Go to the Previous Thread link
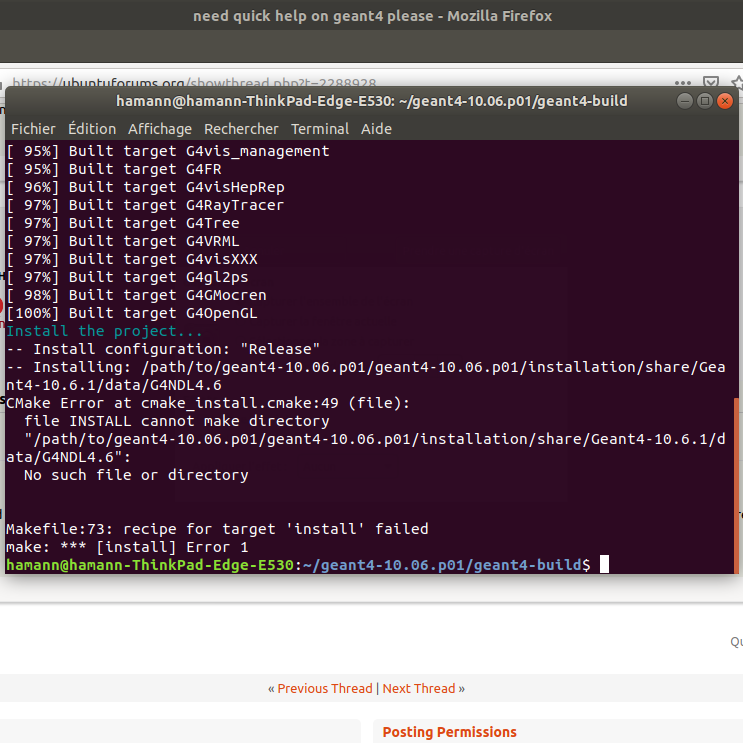Viewport: 743px width, 743px height. click(x=324, y=689)
